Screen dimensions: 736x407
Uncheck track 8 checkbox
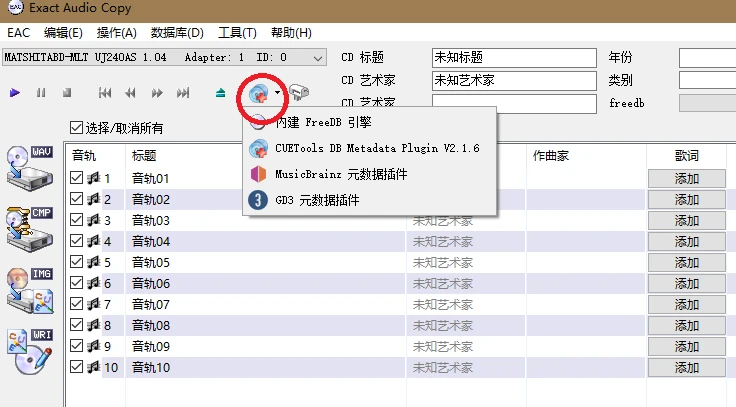pos(76,324)
